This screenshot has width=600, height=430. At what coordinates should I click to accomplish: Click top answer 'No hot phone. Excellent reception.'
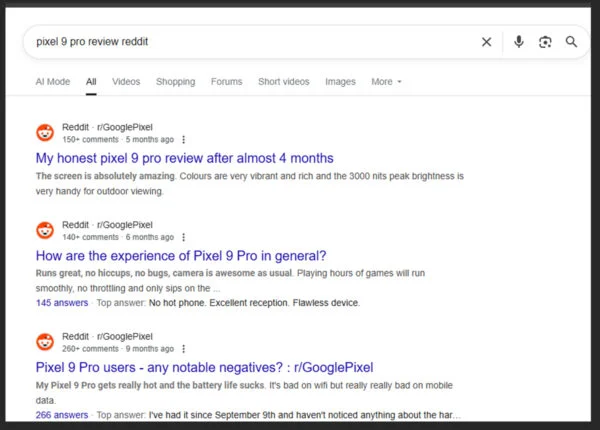pyautogui.click(x=218, y=303)
